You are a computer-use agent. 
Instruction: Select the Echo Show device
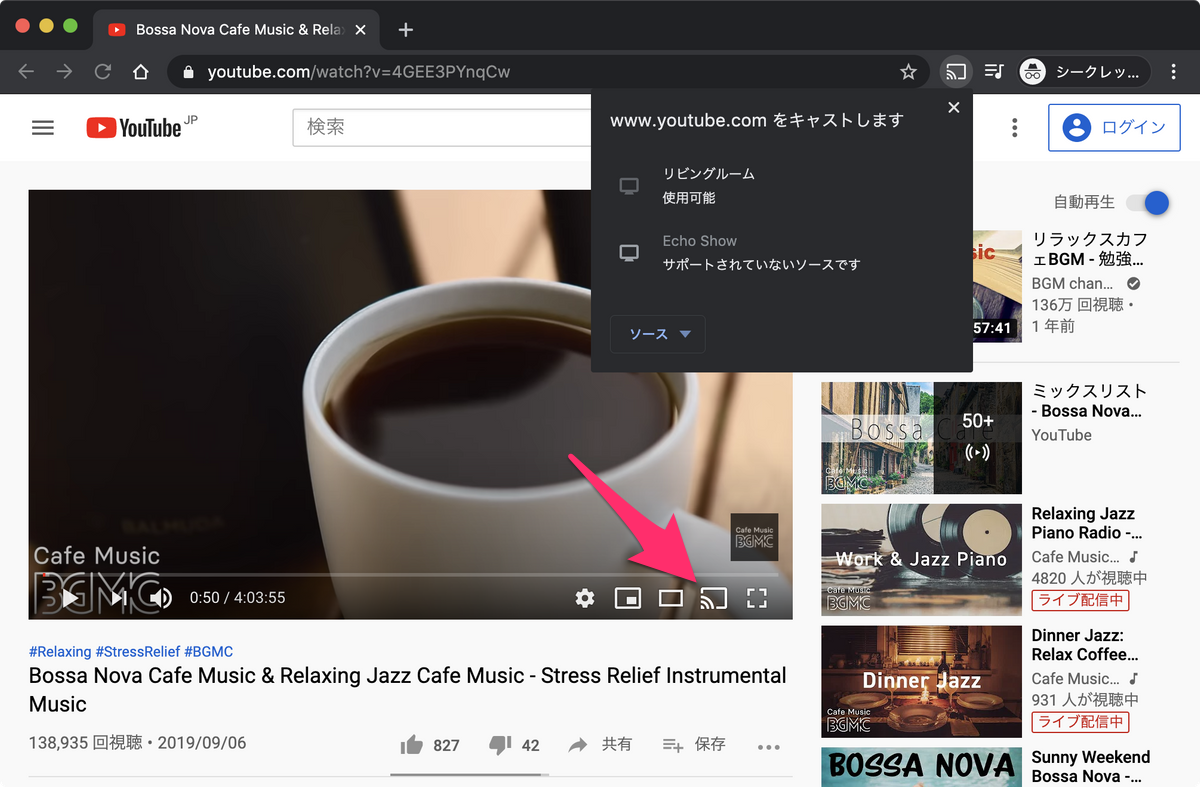click(781, 253)
